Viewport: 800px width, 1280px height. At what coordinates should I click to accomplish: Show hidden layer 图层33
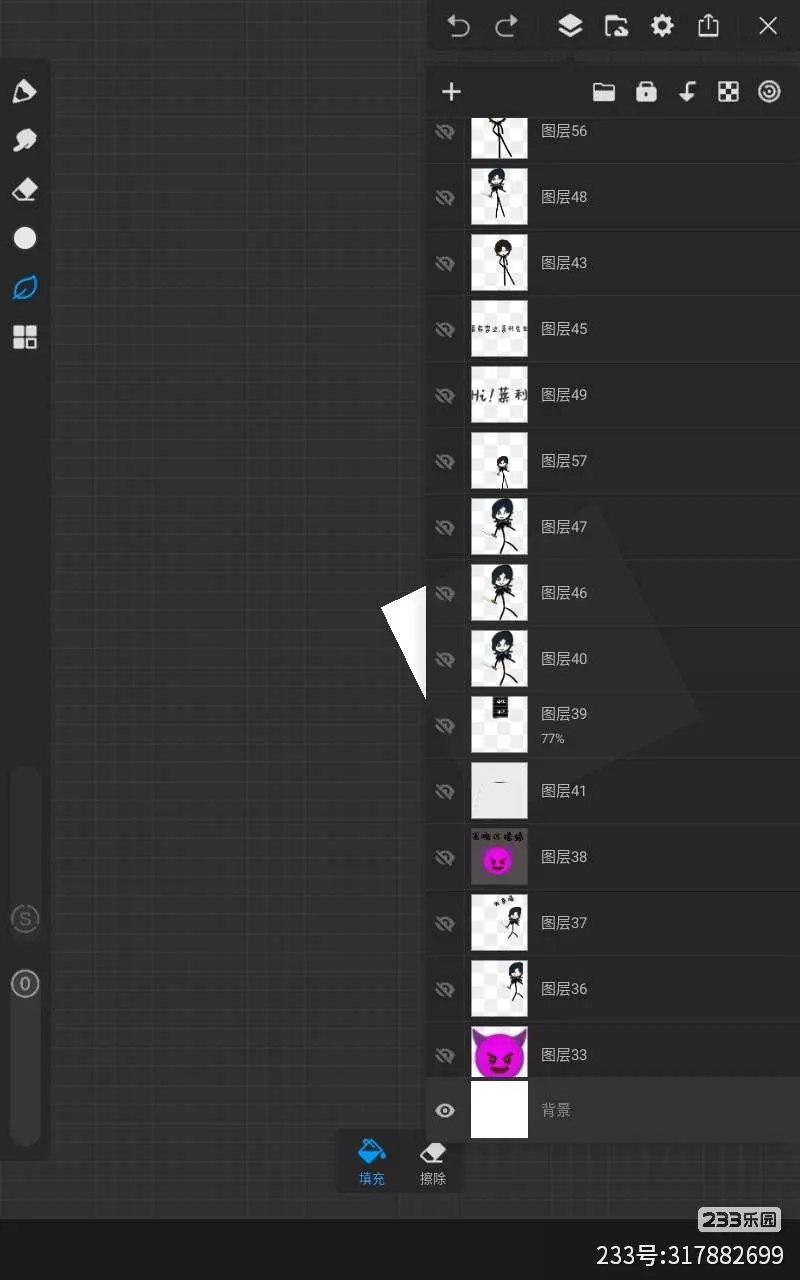(445, 1055)
